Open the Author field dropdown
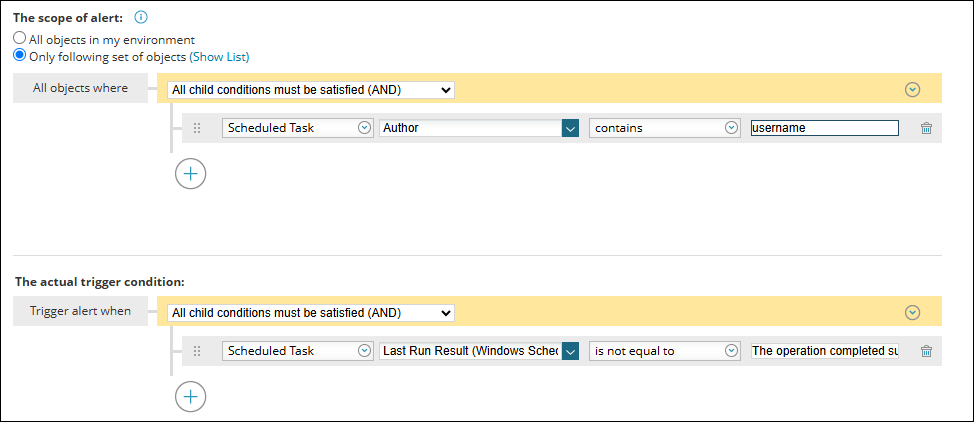Screen dimensions: 974x422 tap(570, 128)
